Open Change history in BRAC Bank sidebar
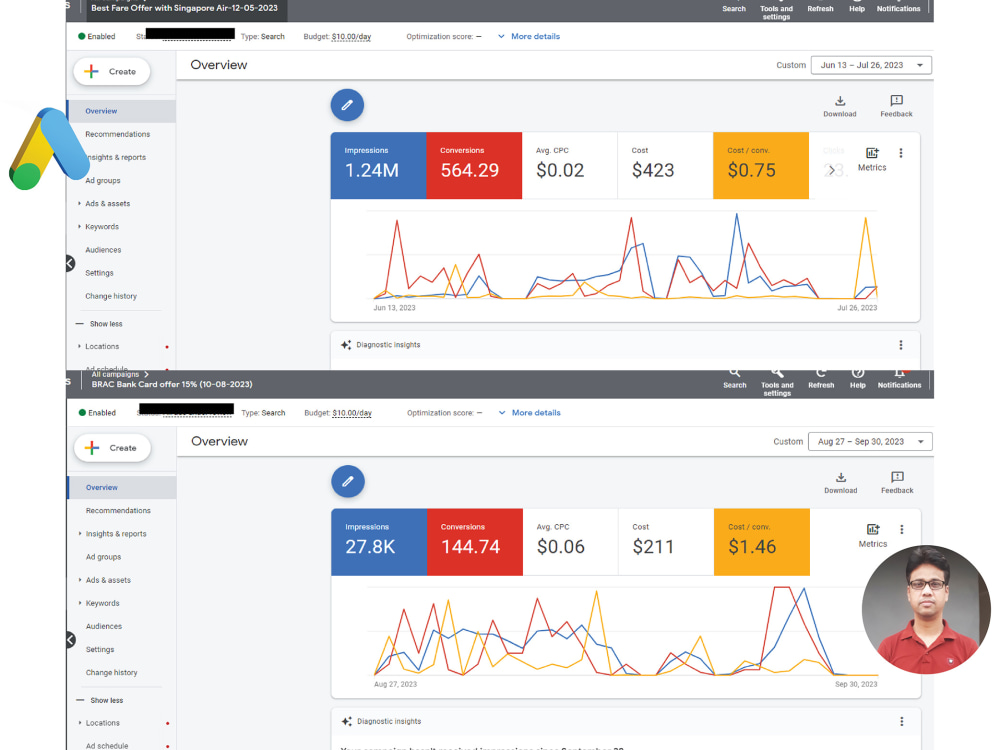Screen dimensions: 1000x750 (x=112, y=672)
